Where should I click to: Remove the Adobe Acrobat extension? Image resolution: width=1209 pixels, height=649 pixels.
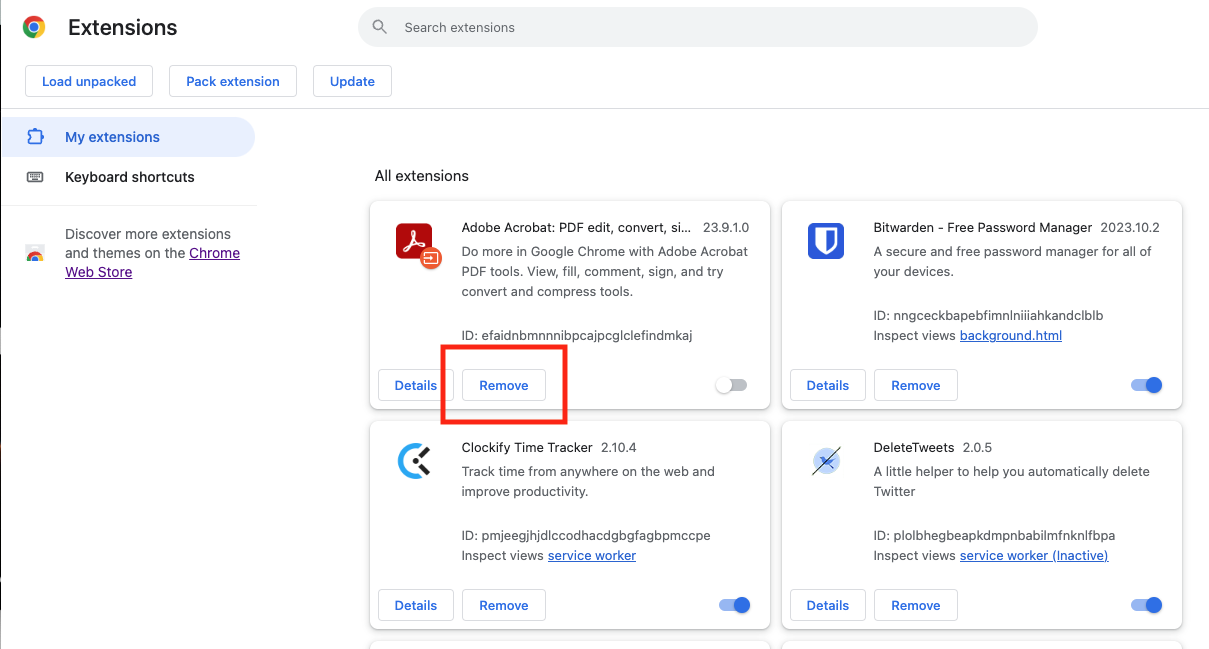point(504,385)
